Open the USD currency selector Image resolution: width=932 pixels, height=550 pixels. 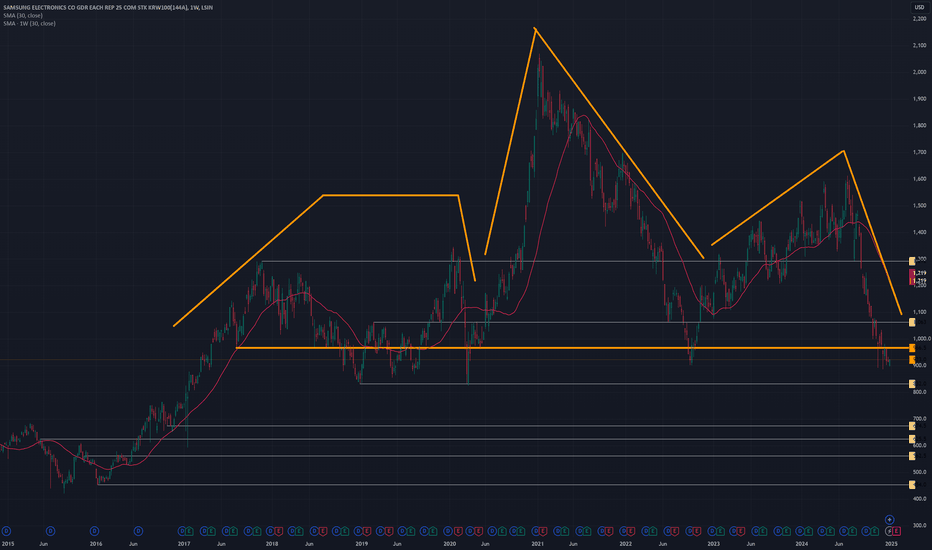pos(919,7)
